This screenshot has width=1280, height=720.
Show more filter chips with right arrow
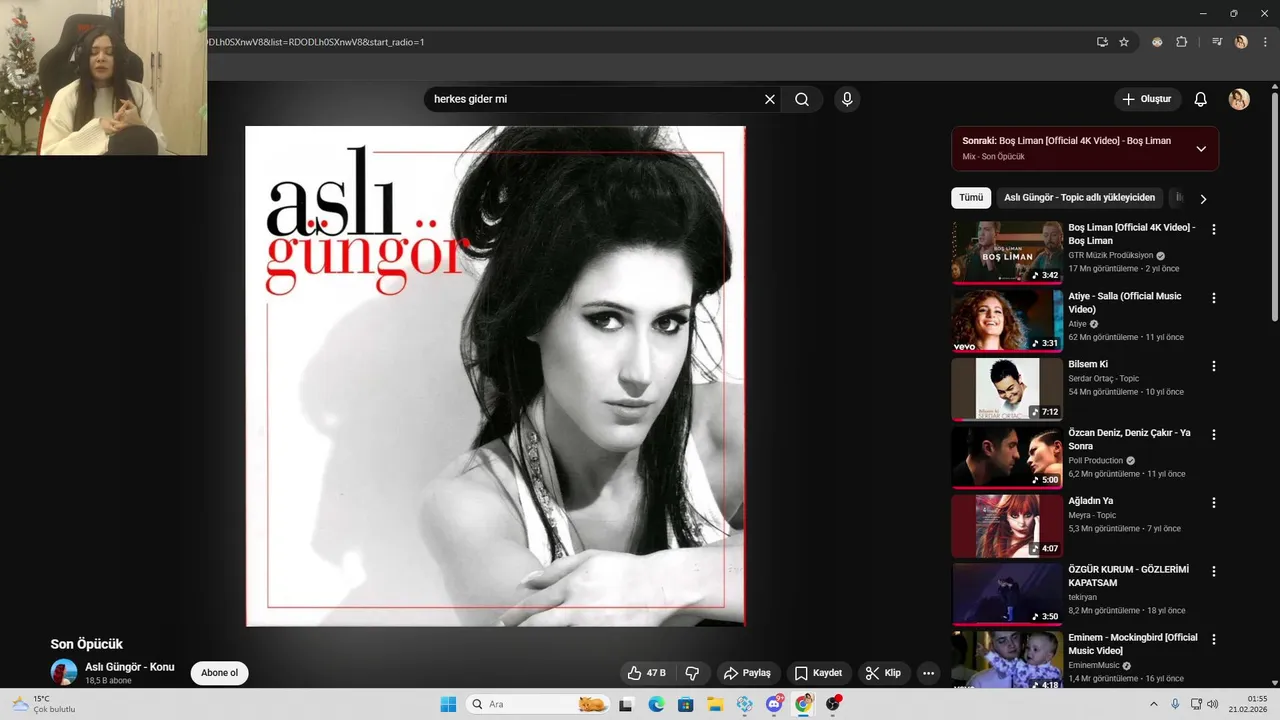click(1203, 199)
